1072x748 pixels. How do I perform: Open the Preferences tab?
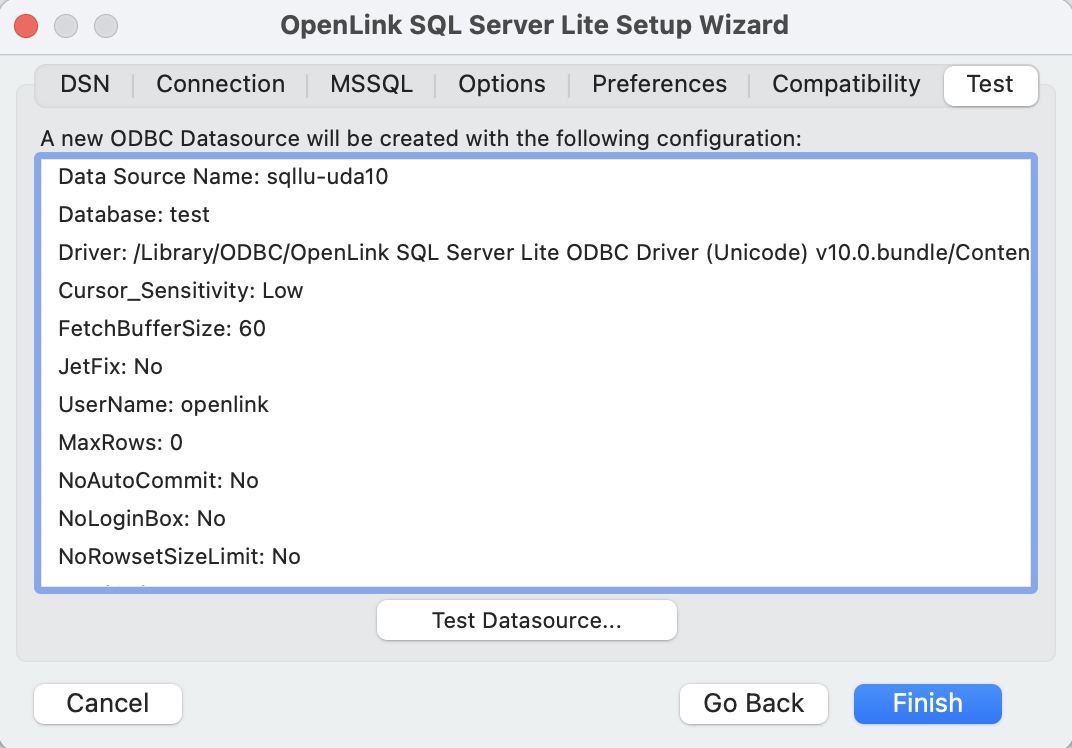[x=659, y=84]
